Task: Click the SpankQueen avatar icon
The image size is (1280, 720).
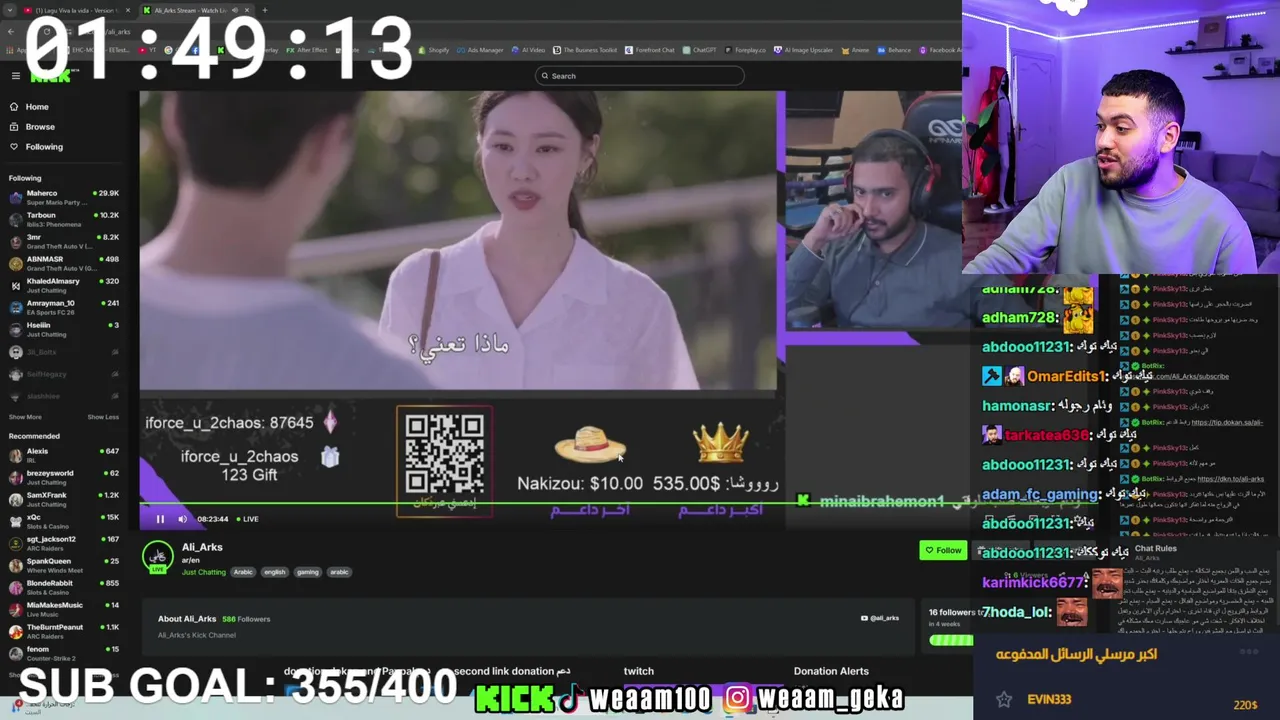Action: [x=15, y=565]
